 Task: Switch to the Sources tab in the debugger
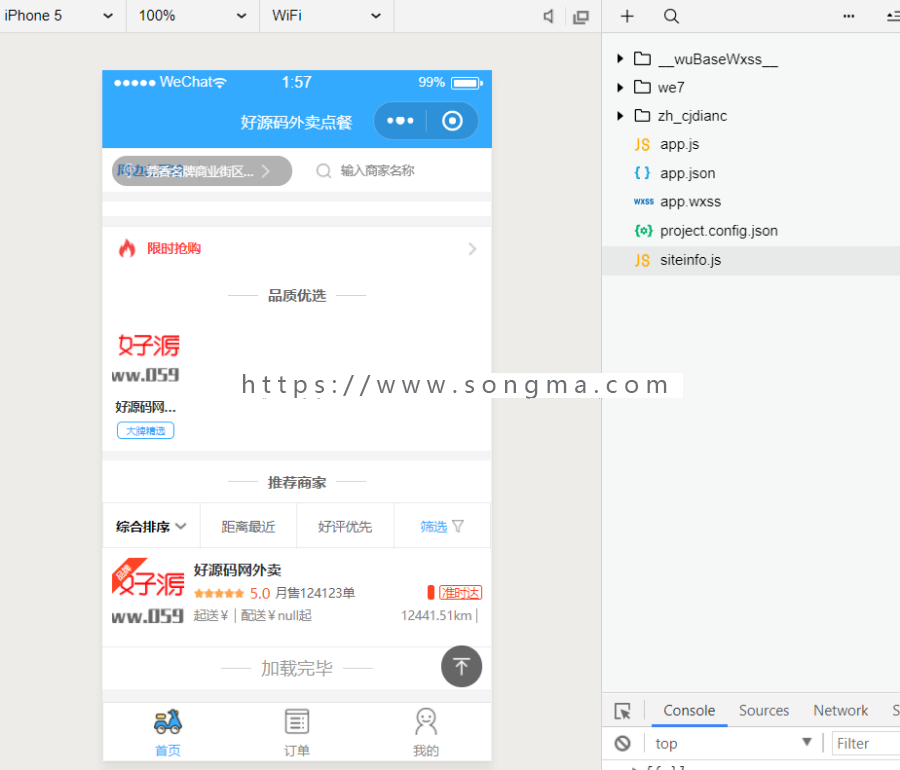(x=763, y=710)
